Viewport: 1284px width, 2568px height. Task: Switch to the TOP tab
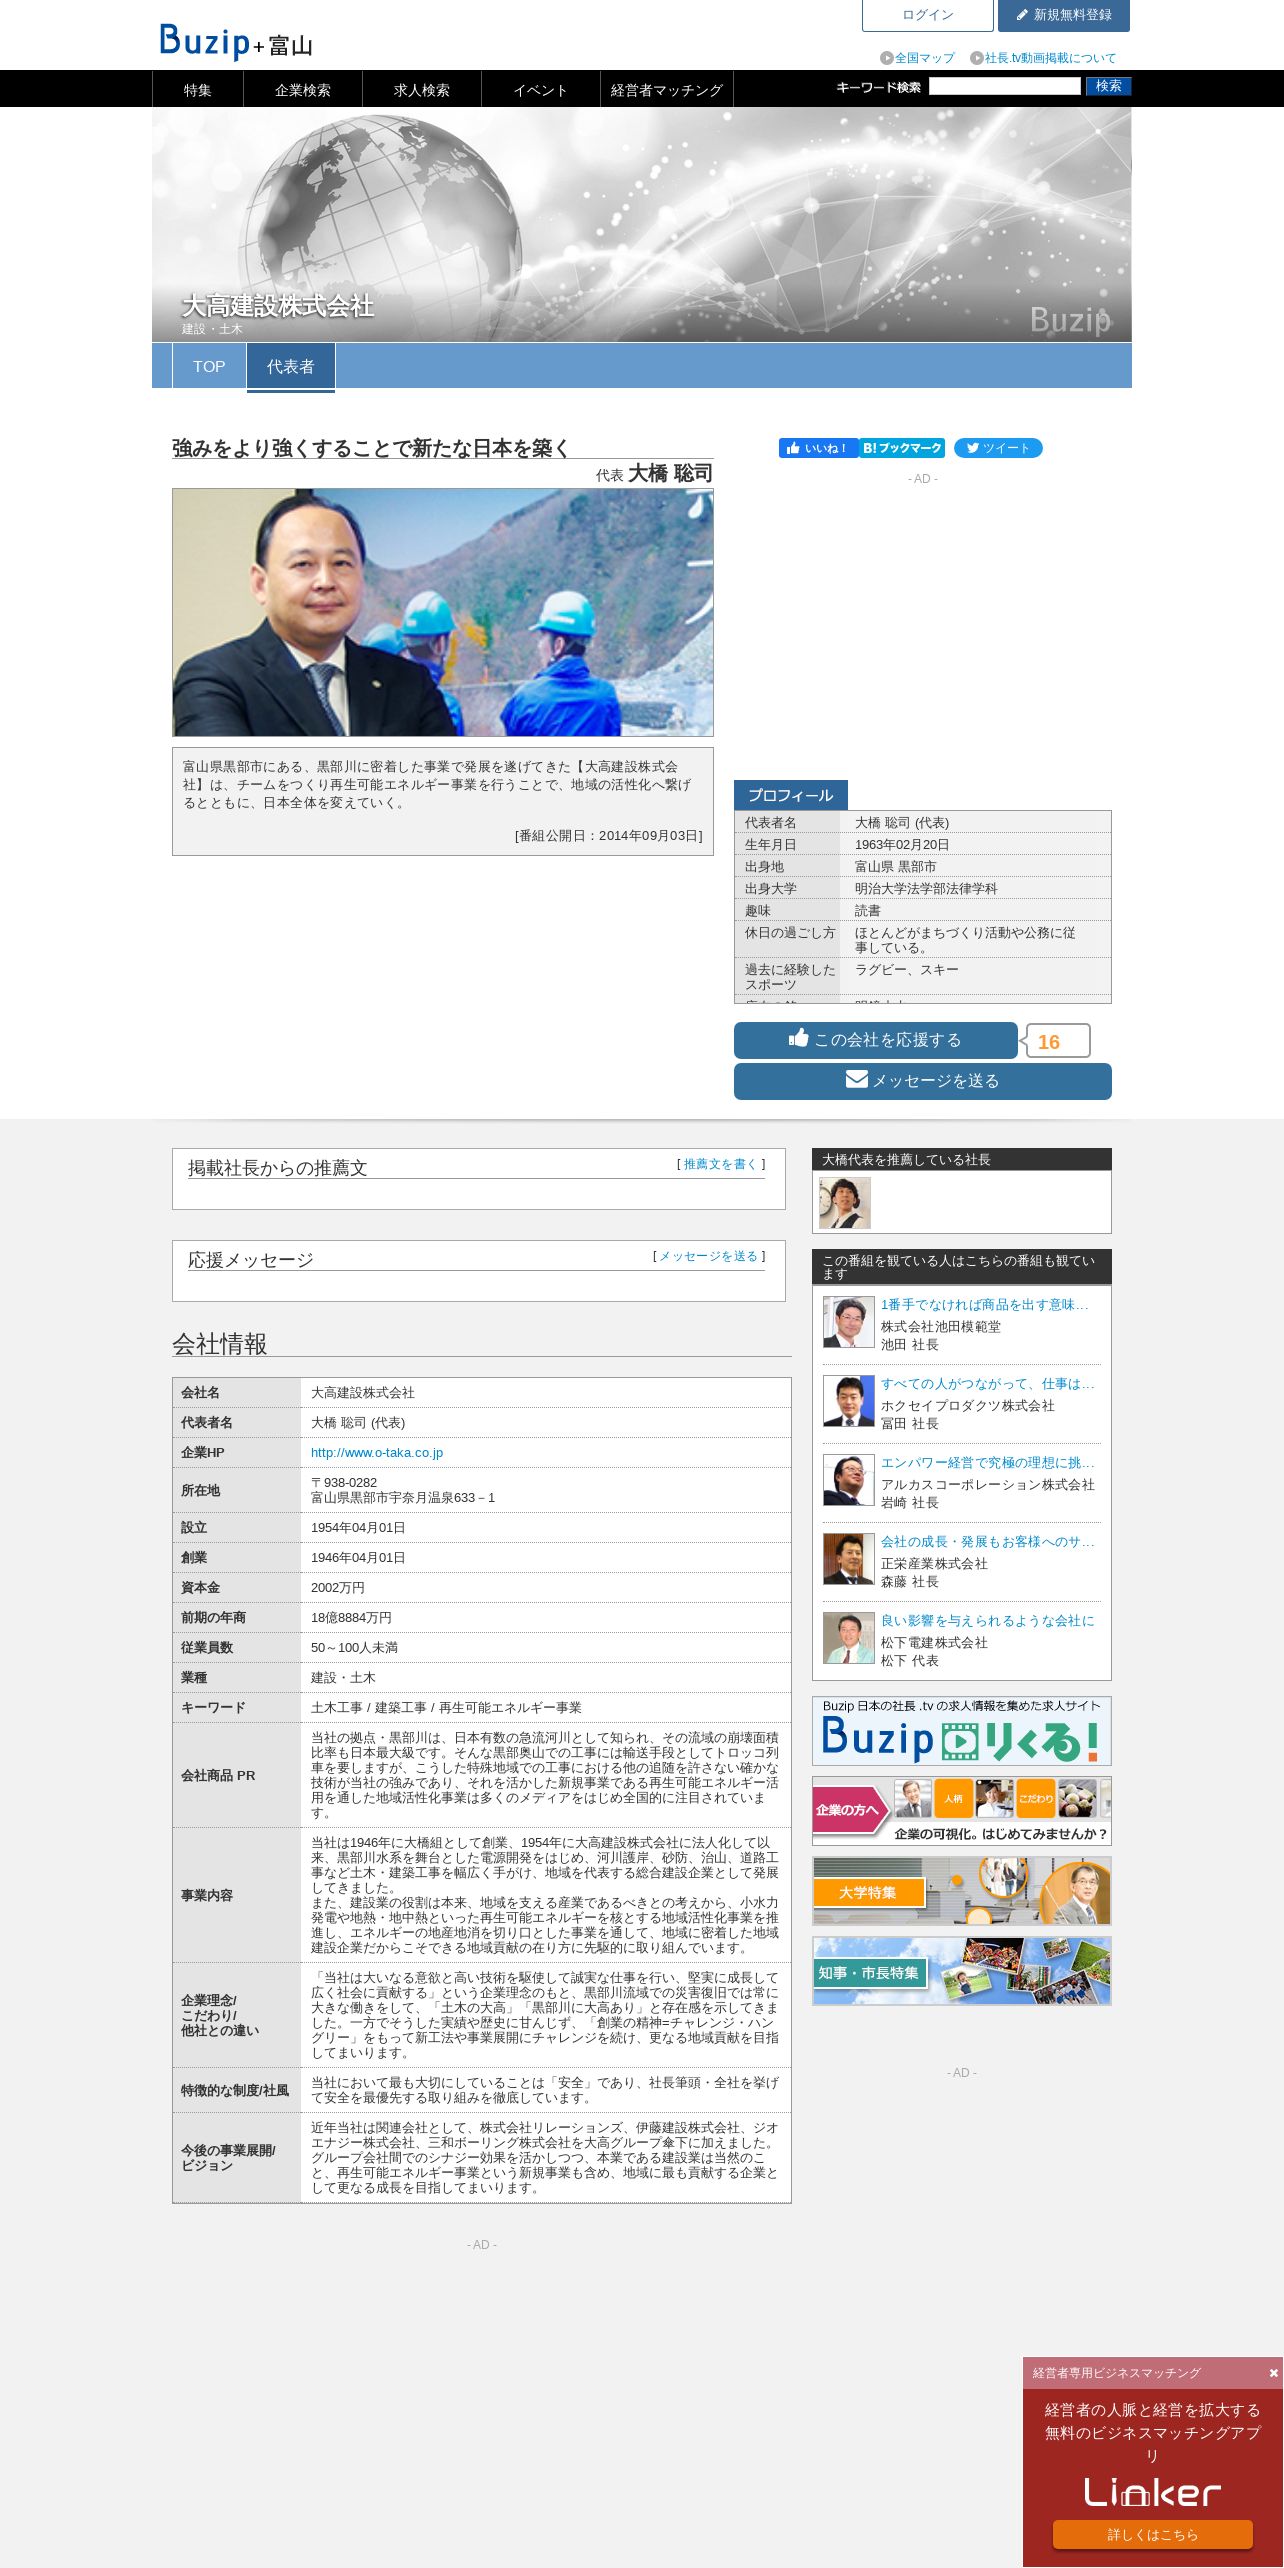(209, 366)
